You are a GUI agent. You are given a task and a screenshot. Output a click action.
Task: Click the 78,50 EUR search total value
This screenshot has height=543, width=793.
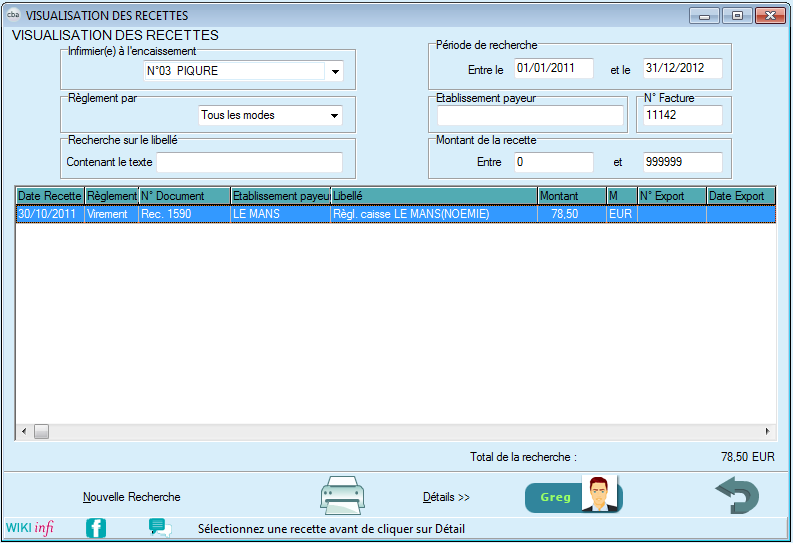point(747,457)
